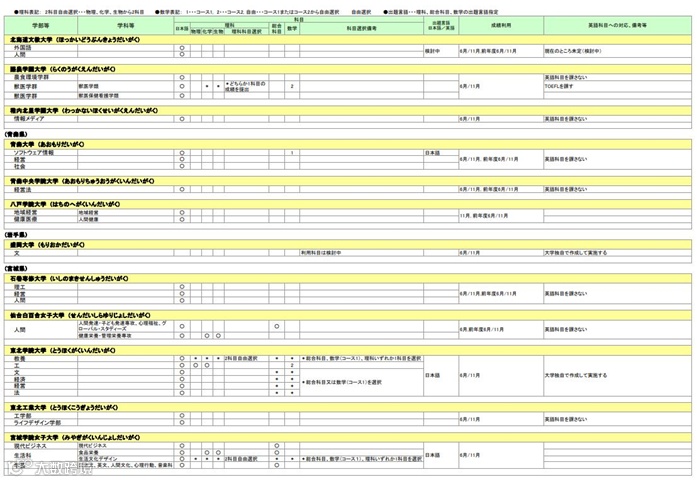Select the 仙台白百合女子大学 heading row

pyautogui.click(x=348, y=315)
